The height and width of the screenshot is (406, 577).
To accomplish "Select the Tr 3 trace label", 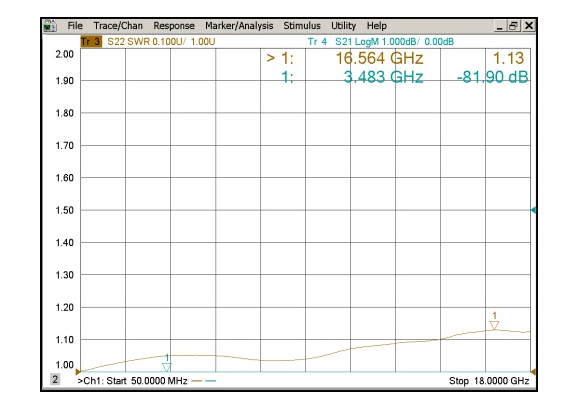I will tap(91, 42).
